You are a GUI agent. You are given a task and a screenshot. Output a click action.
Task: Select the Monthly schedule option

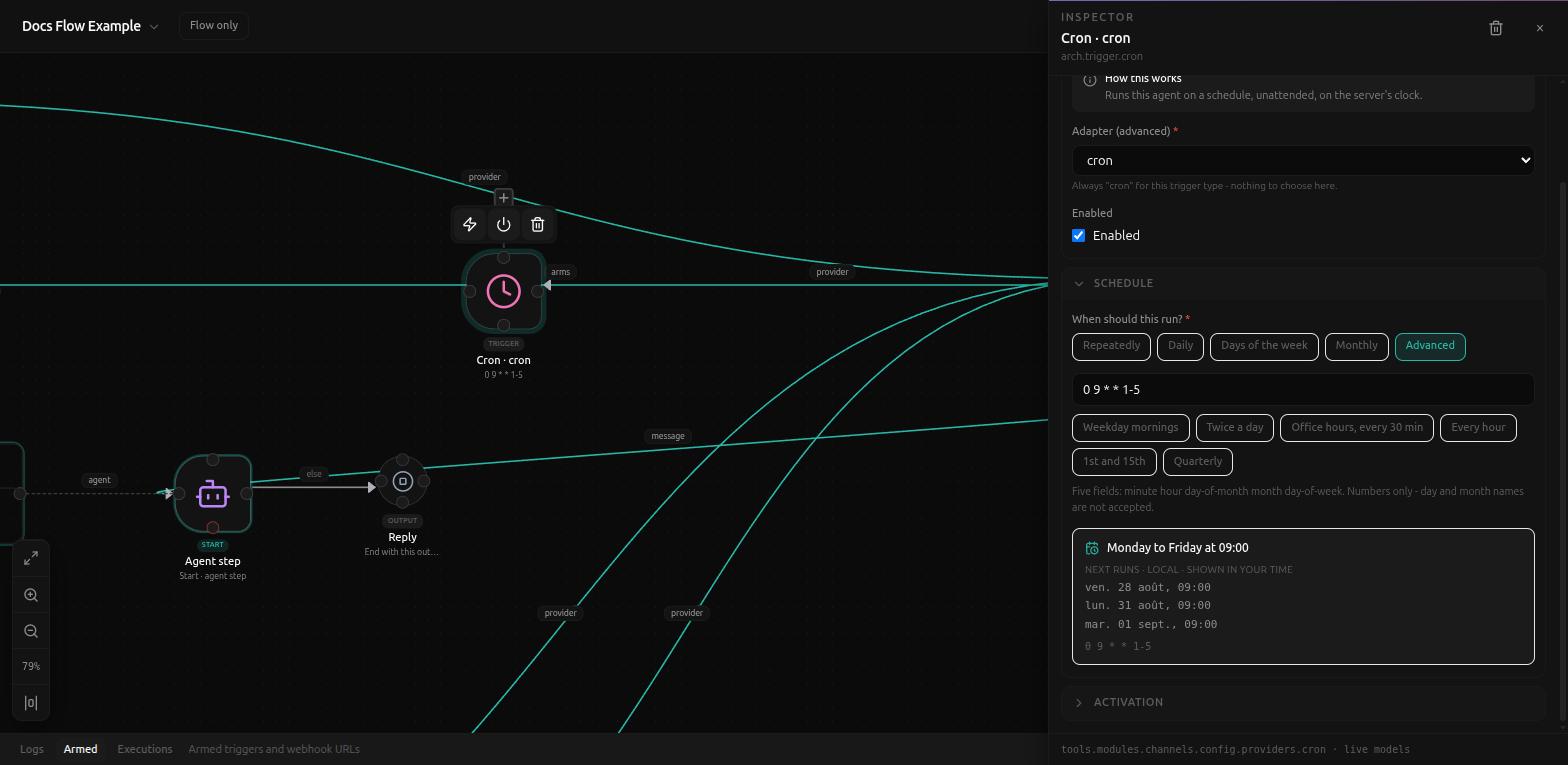[1357, 346]
